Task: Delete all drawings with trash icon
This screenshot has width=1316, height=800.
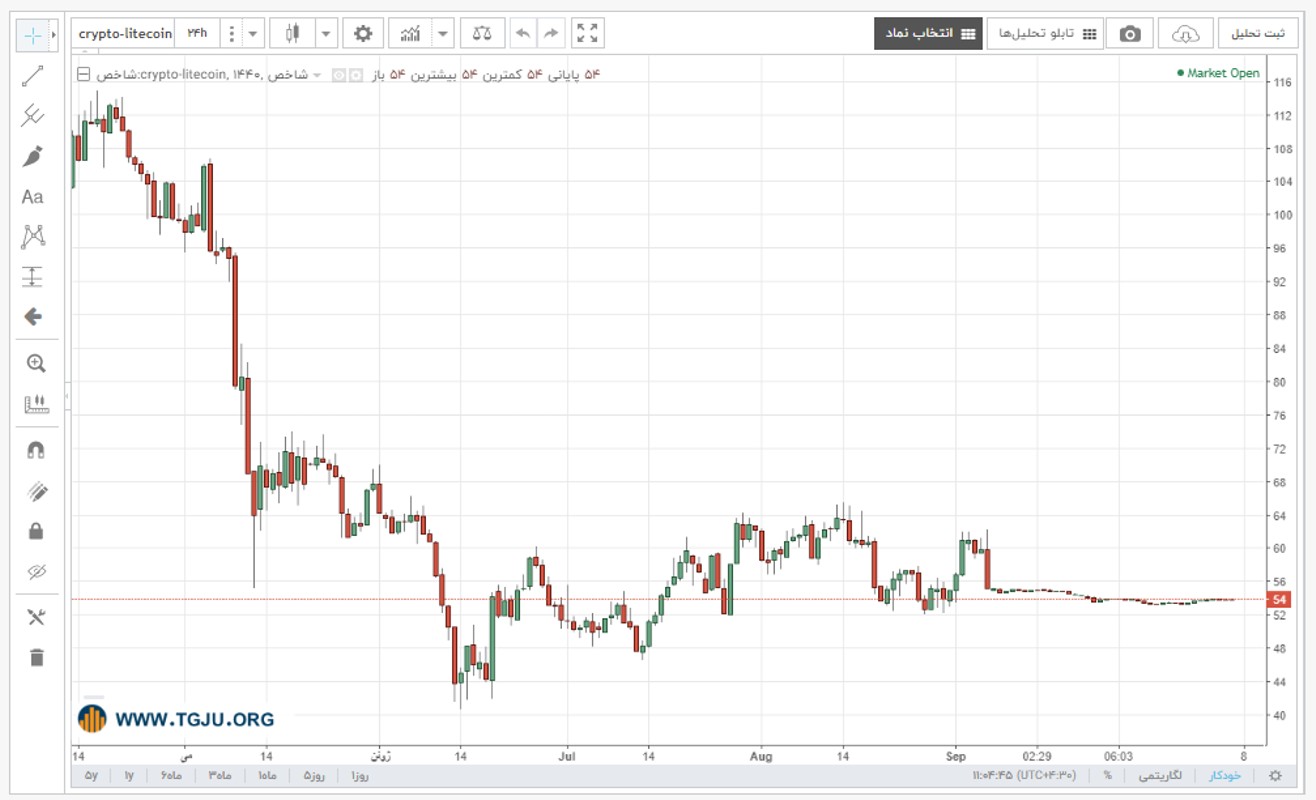Action: point(36,657)
